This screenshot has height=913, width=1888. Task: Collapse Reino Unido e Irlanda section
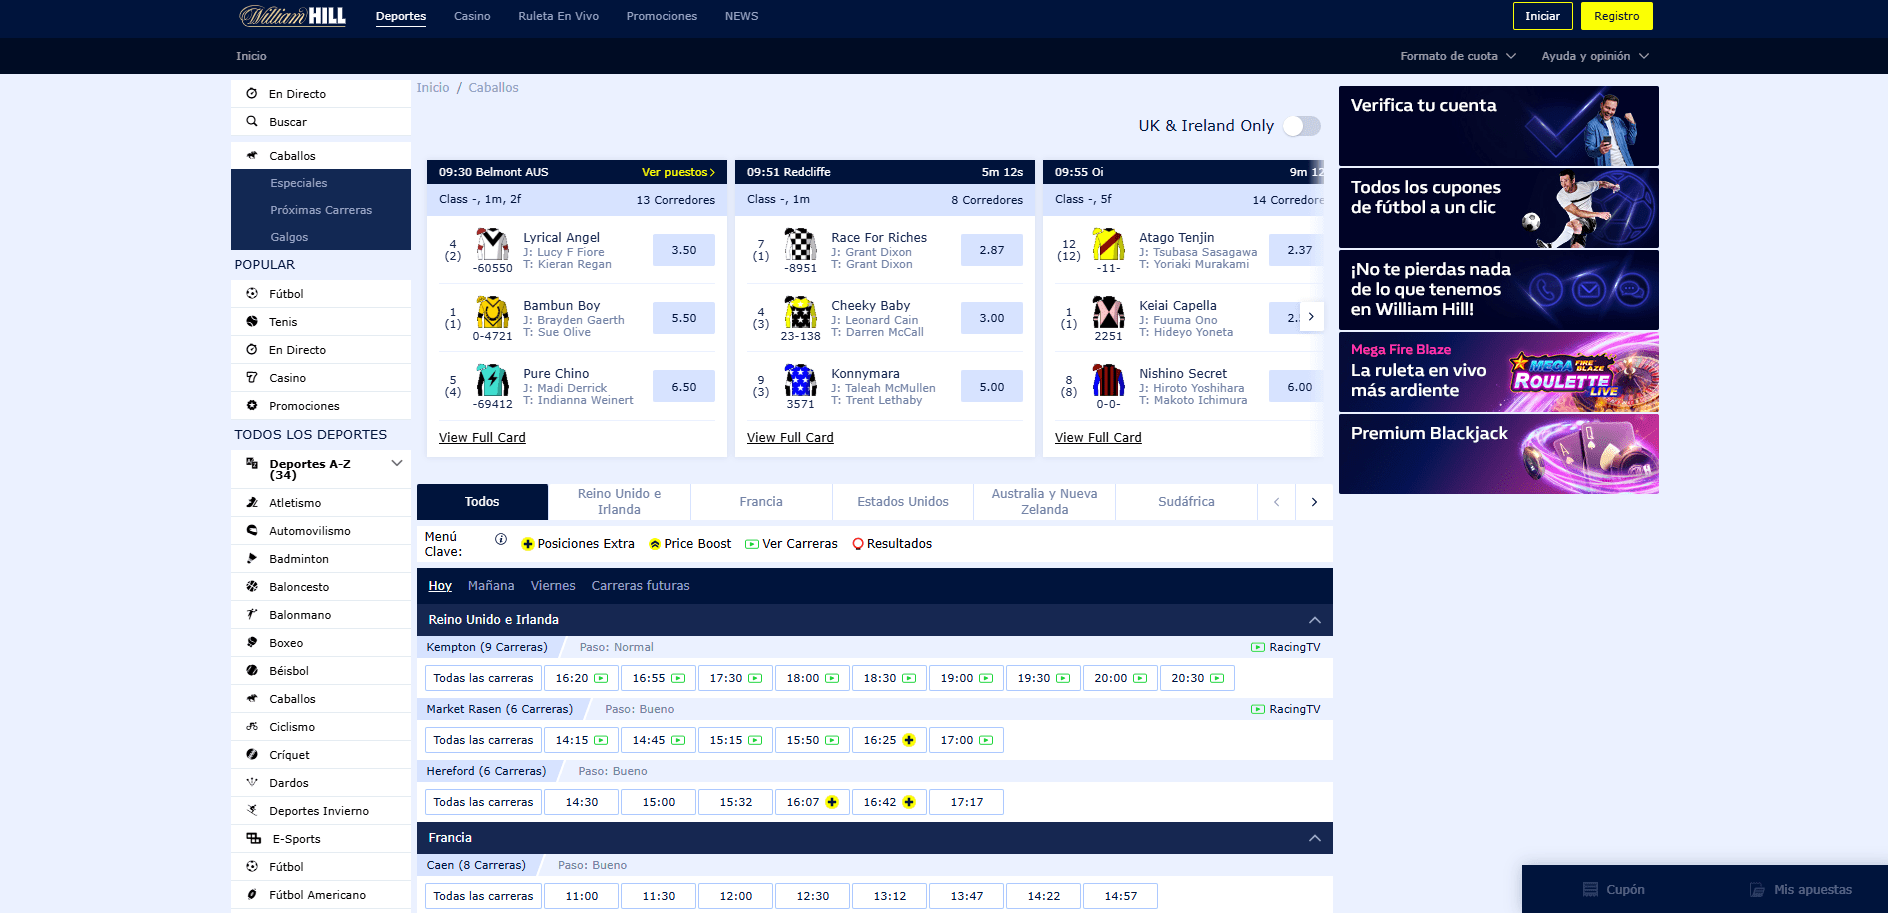[x=1315, y=620]
